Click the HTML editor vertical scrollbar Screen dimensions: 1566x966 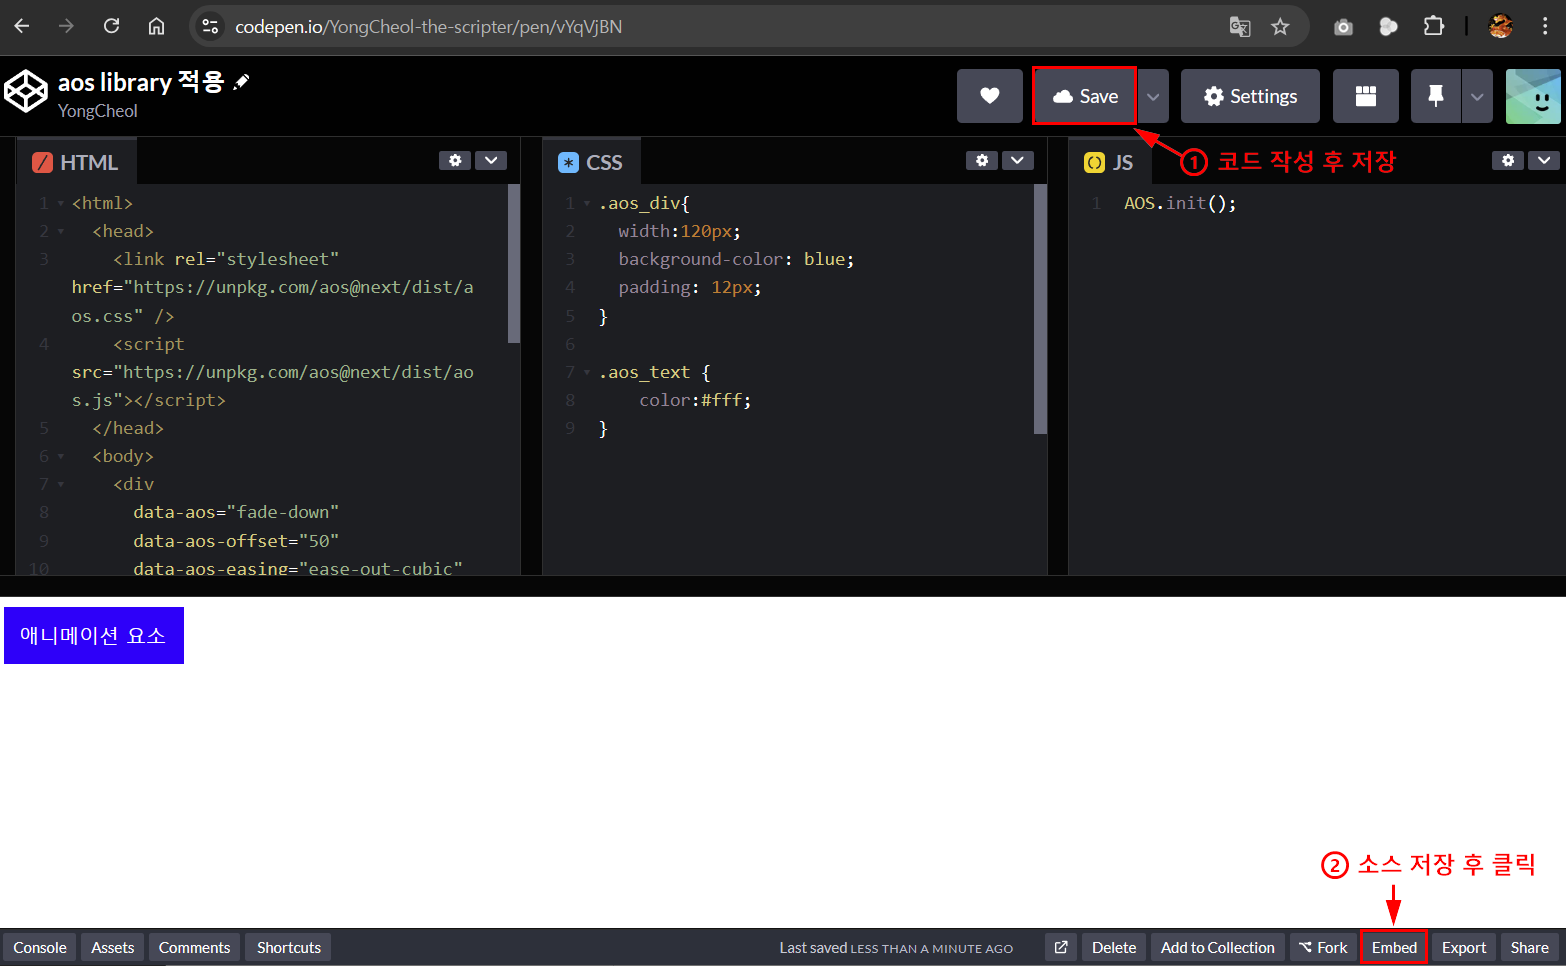(514, 264)
